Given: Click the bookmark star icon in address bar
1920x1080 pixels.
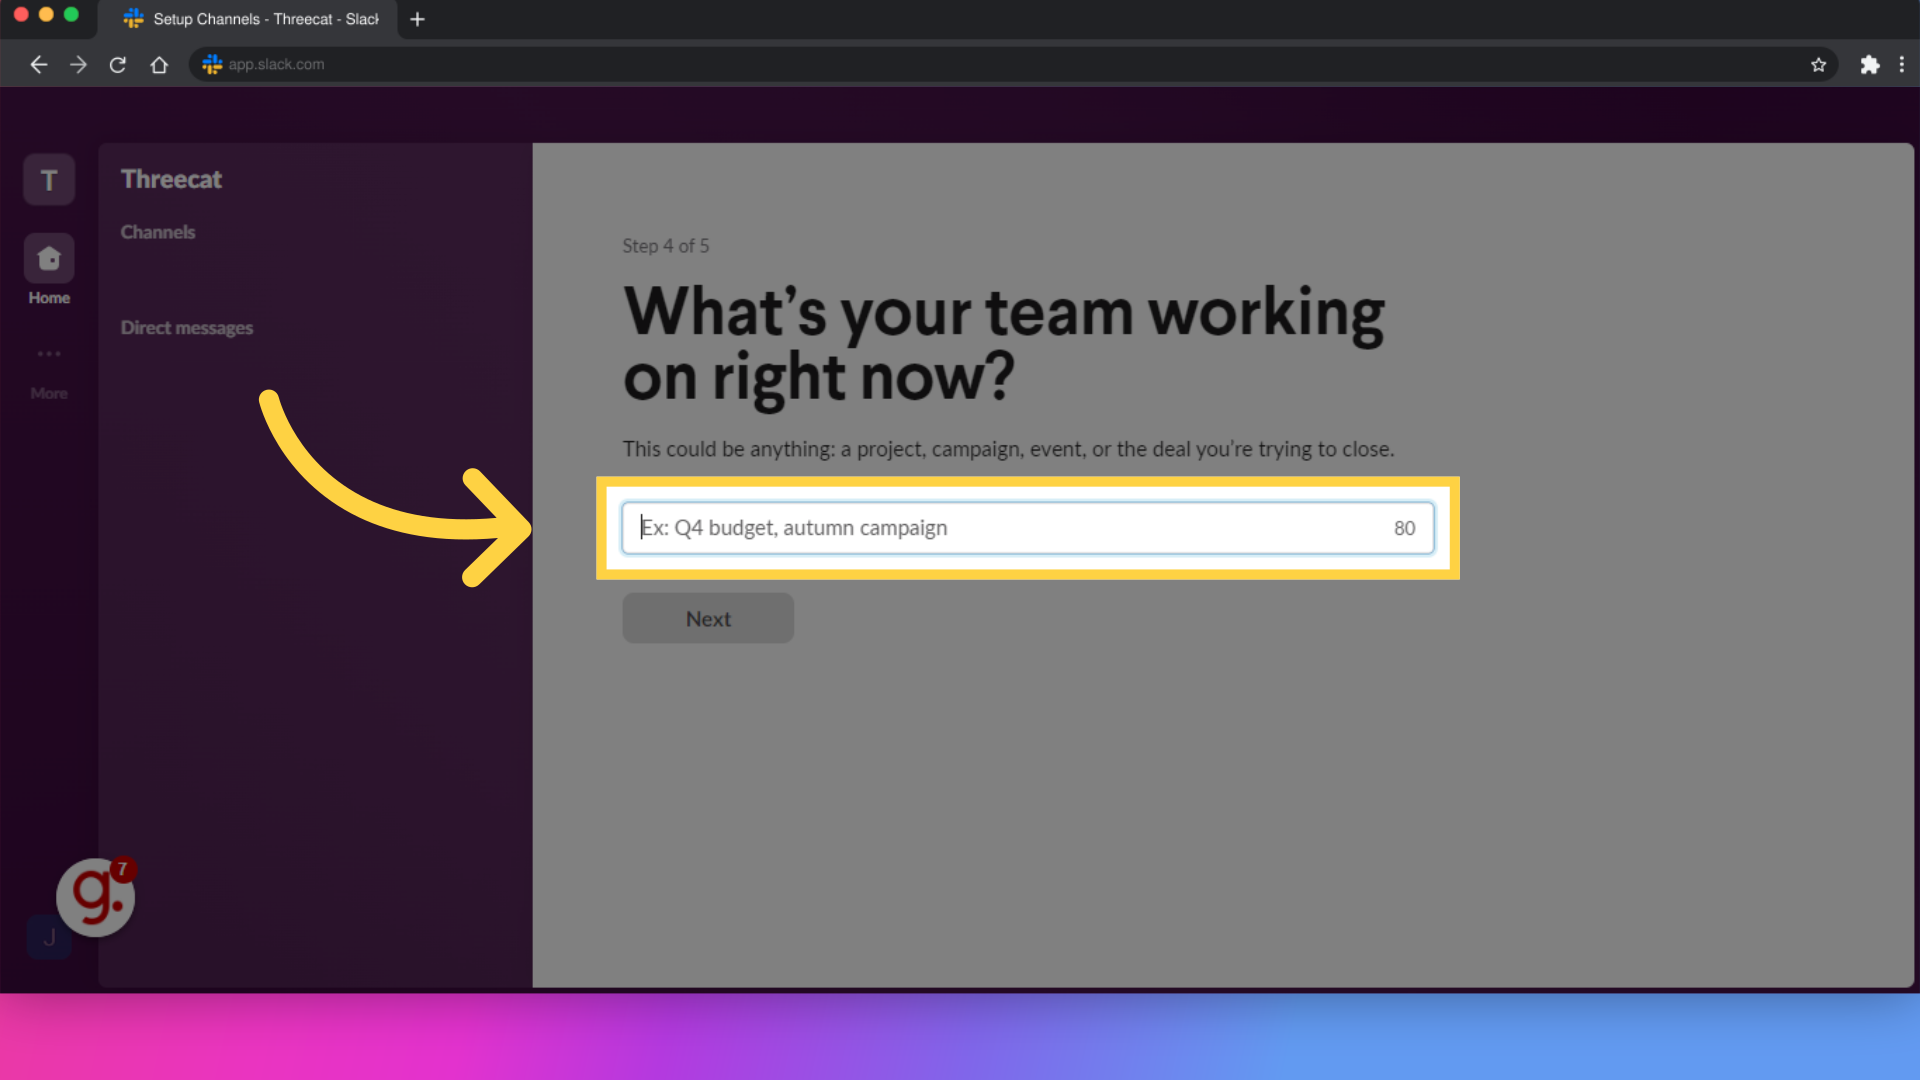Looking at the screenshot, I should (1818, 65).
